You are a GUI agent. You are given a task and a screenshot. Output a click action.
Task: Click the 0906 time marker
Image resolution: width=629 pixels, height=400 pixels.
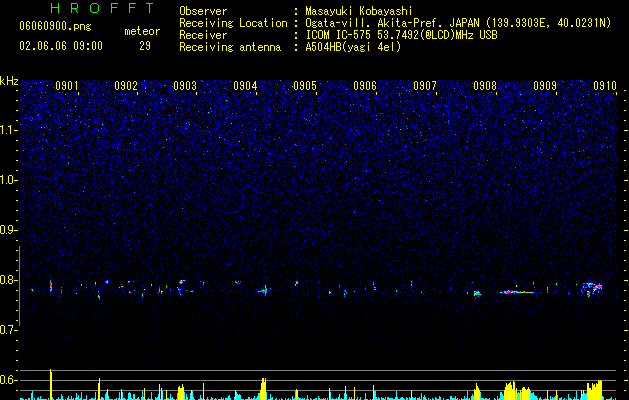pyautogui.click(x=365, y=86)
